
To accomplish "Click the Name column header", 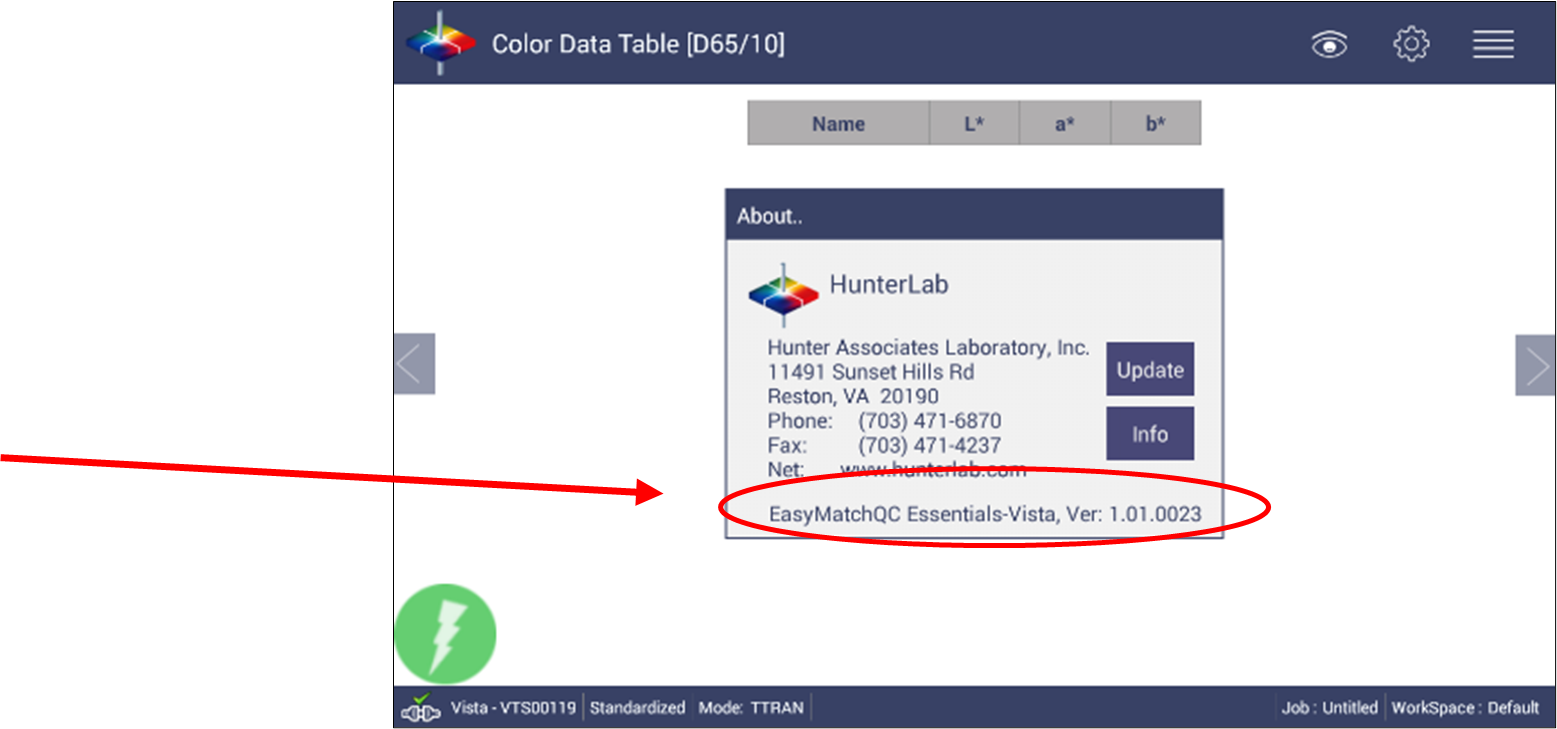I will point(838,124).
